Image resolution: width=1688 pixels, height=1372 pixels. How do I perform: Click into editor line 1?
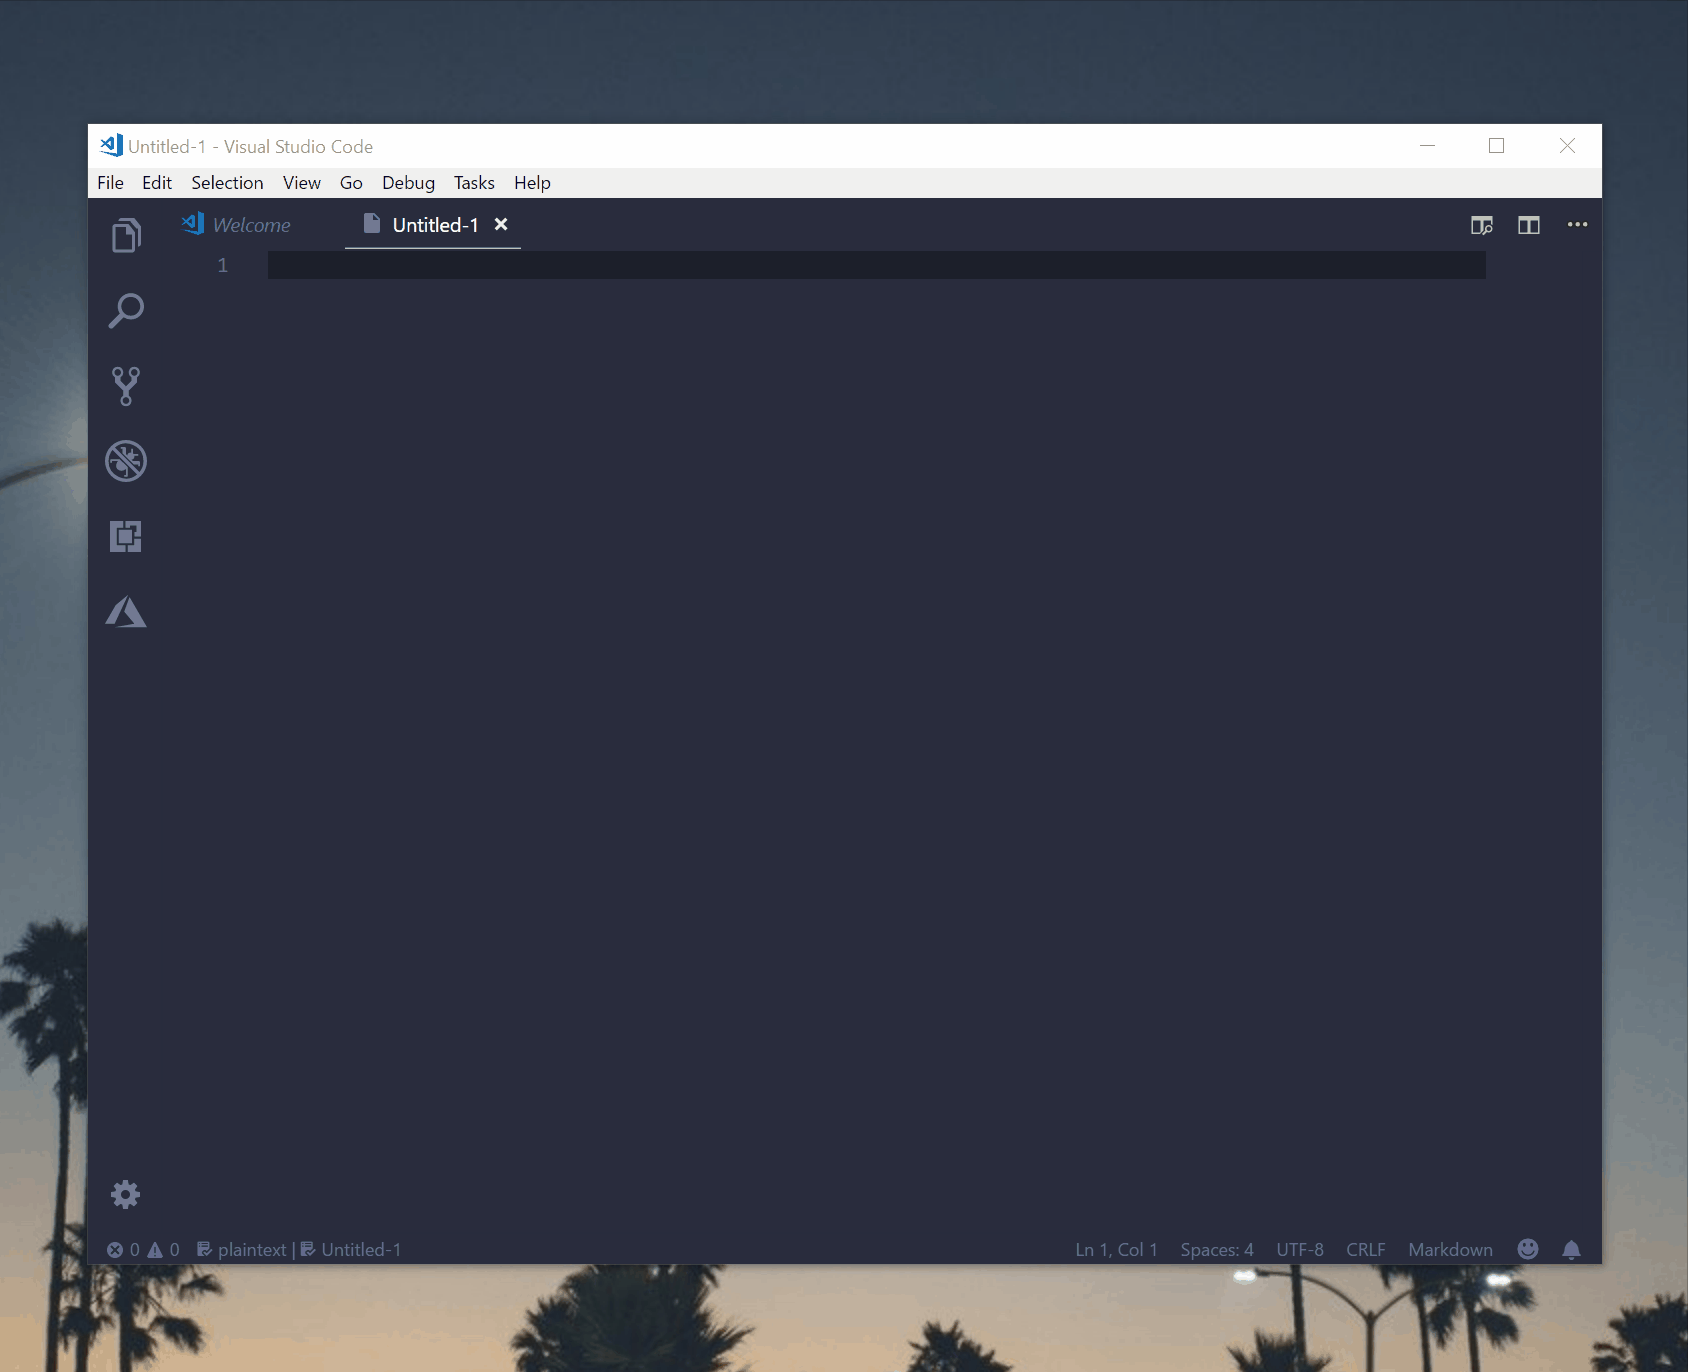[876, 265]
